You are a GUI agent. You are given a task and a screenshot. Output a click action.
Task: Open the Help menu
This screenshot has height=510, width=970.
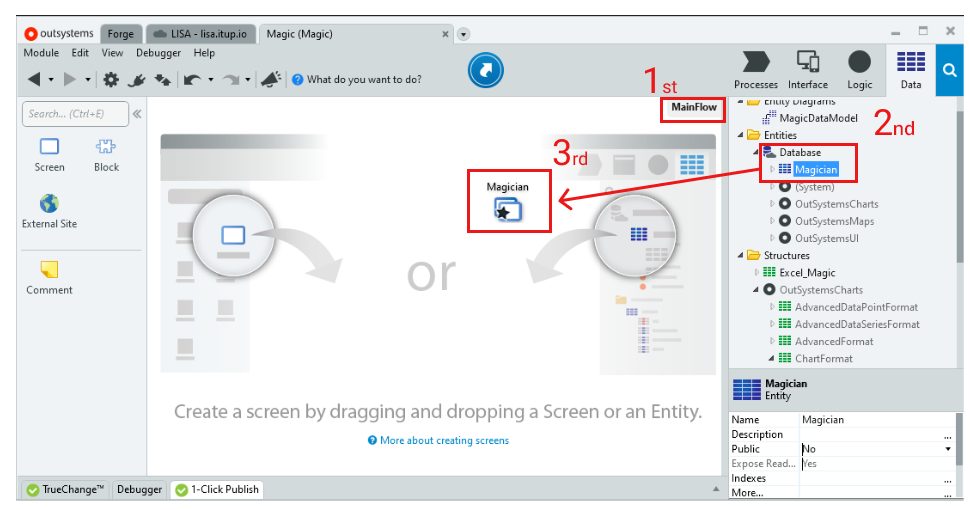point(204,53)
